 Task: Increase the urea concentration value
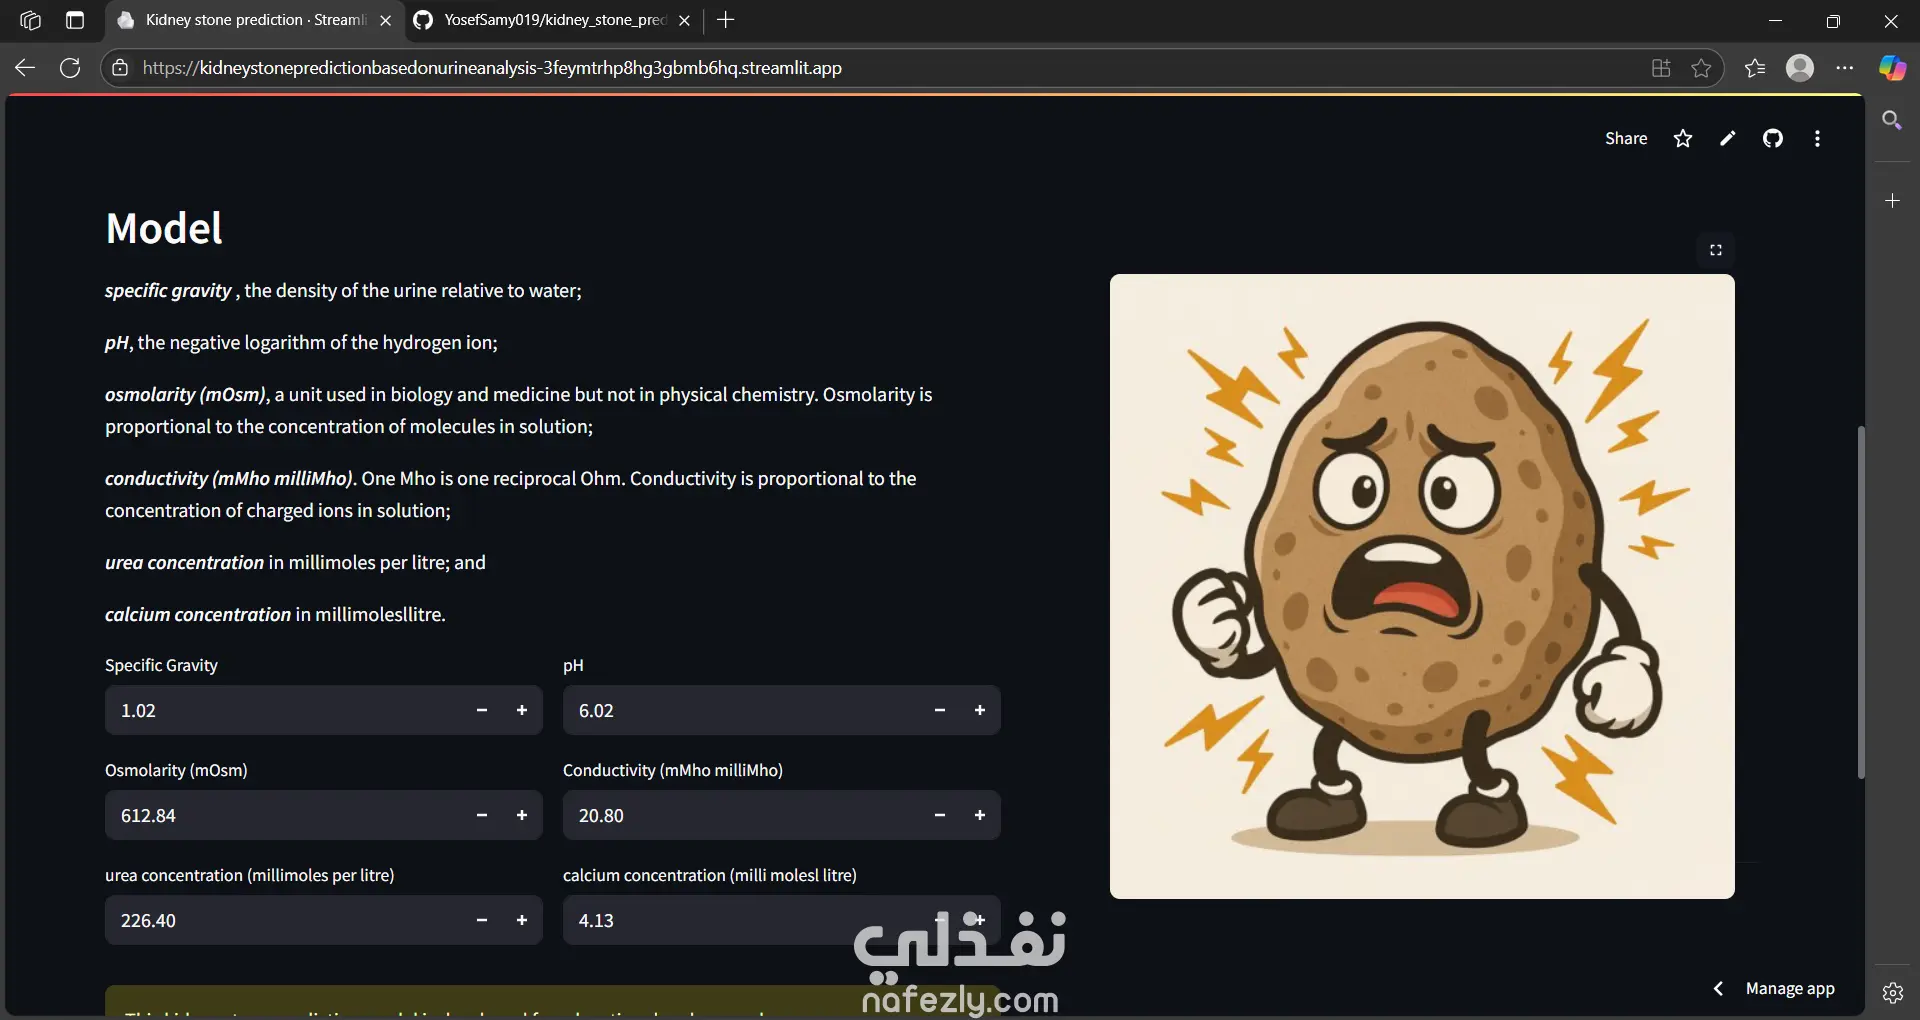click(522, 920)
